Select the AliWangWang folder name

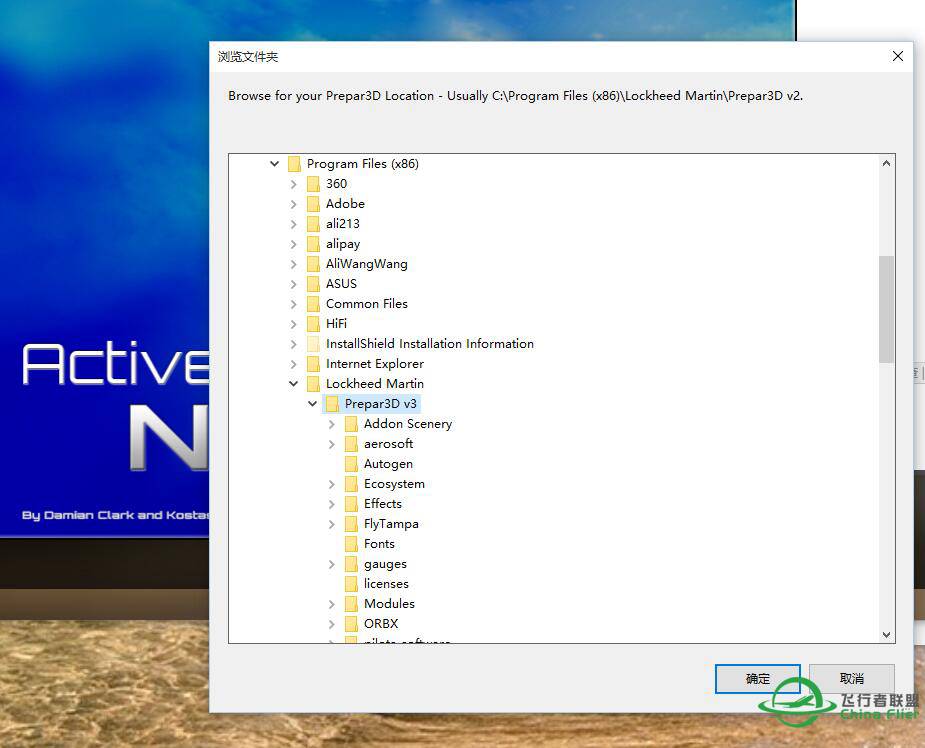pos(366,264)
